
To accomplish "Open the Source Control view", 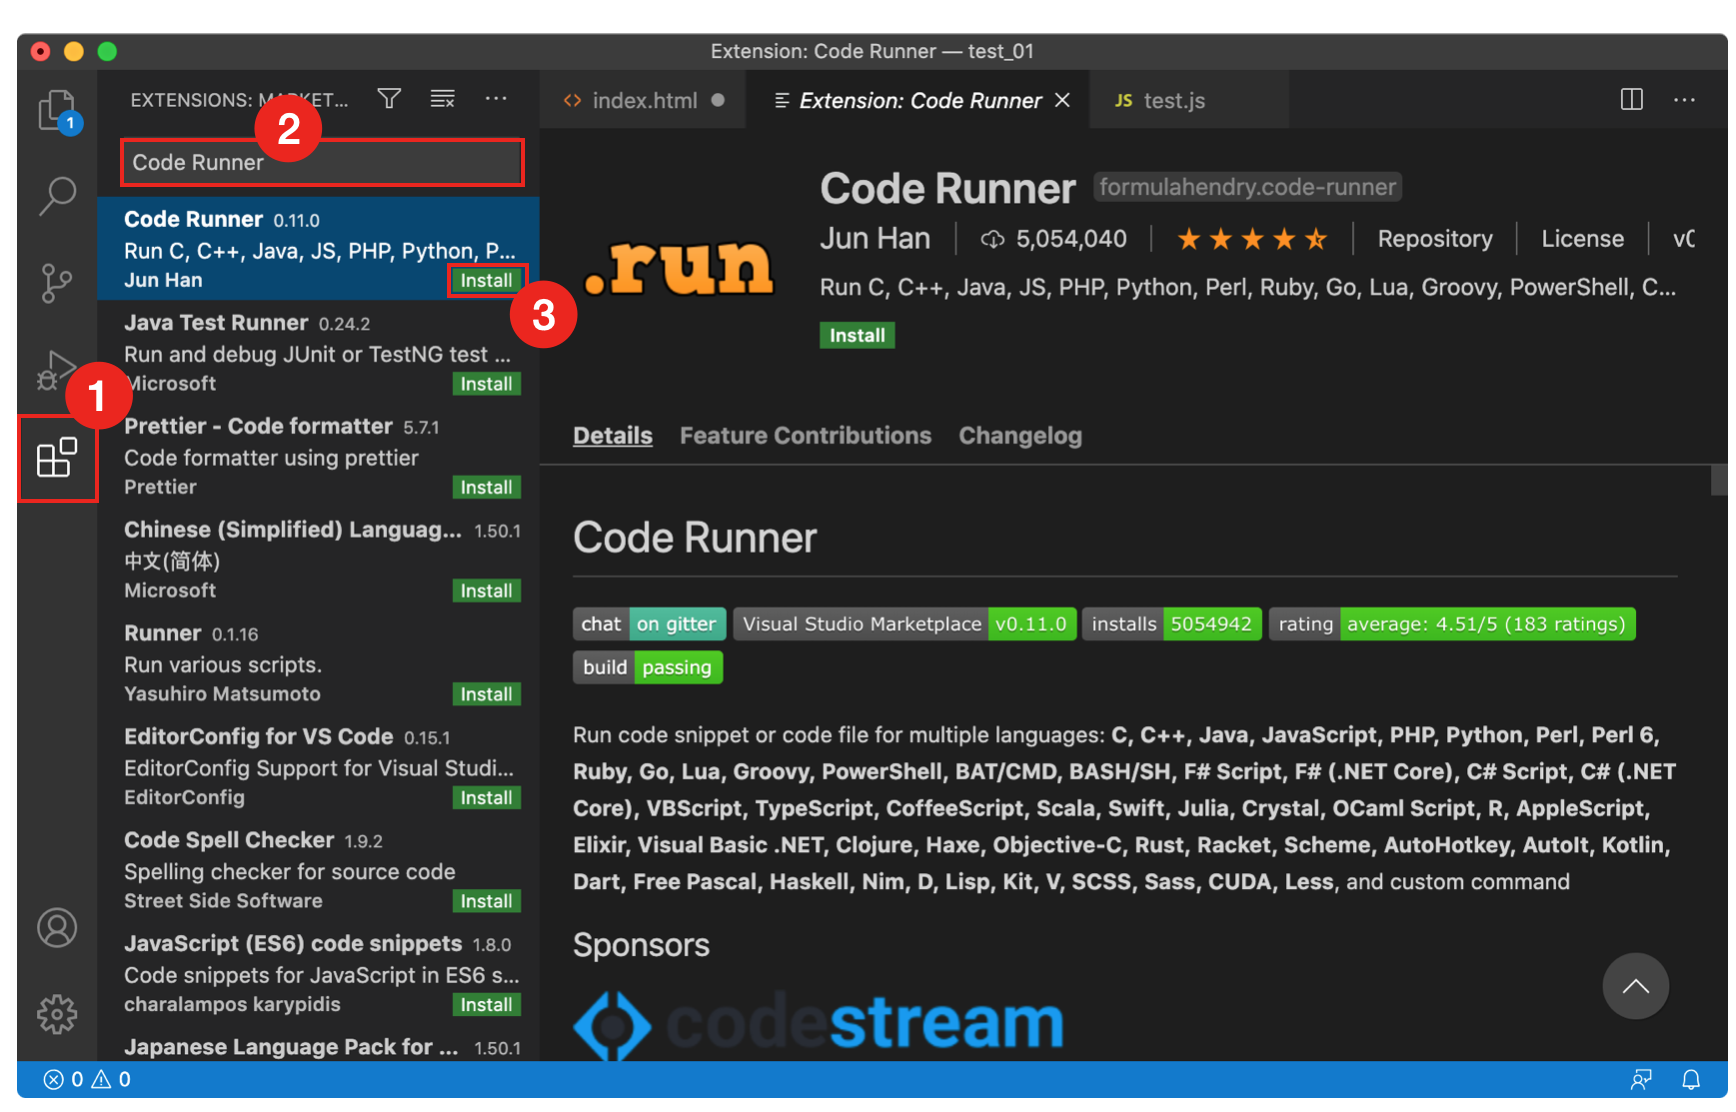I will coord(58,284).
